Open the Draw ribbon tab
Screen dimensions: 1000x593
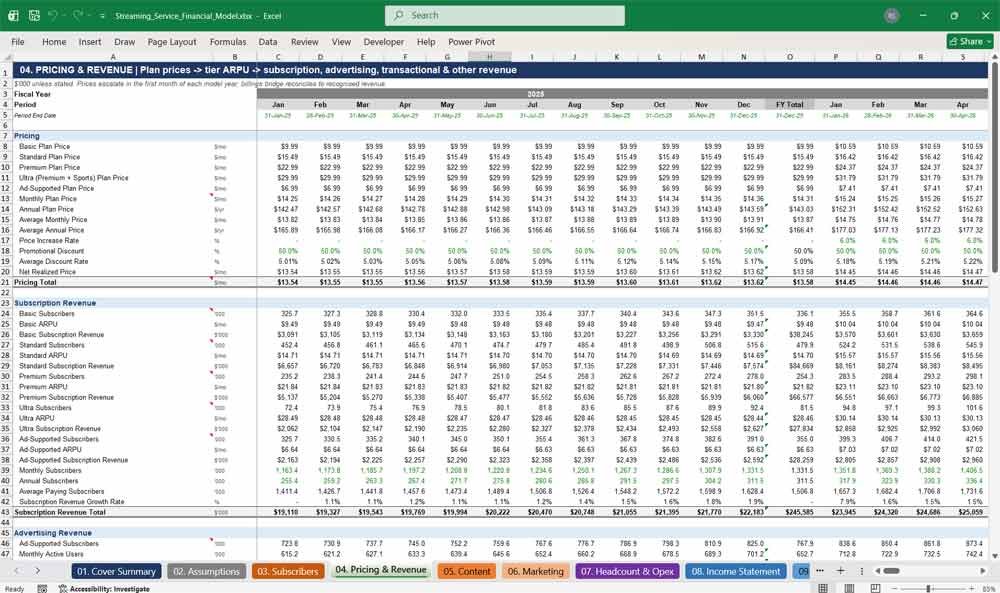(x=124, y=41)
